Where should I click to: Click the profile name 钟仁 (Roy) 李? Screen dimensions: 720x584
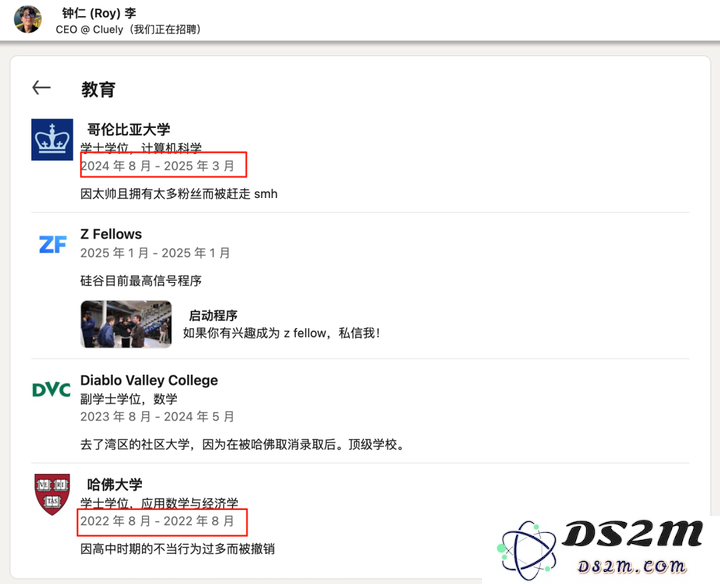point(99,13)
